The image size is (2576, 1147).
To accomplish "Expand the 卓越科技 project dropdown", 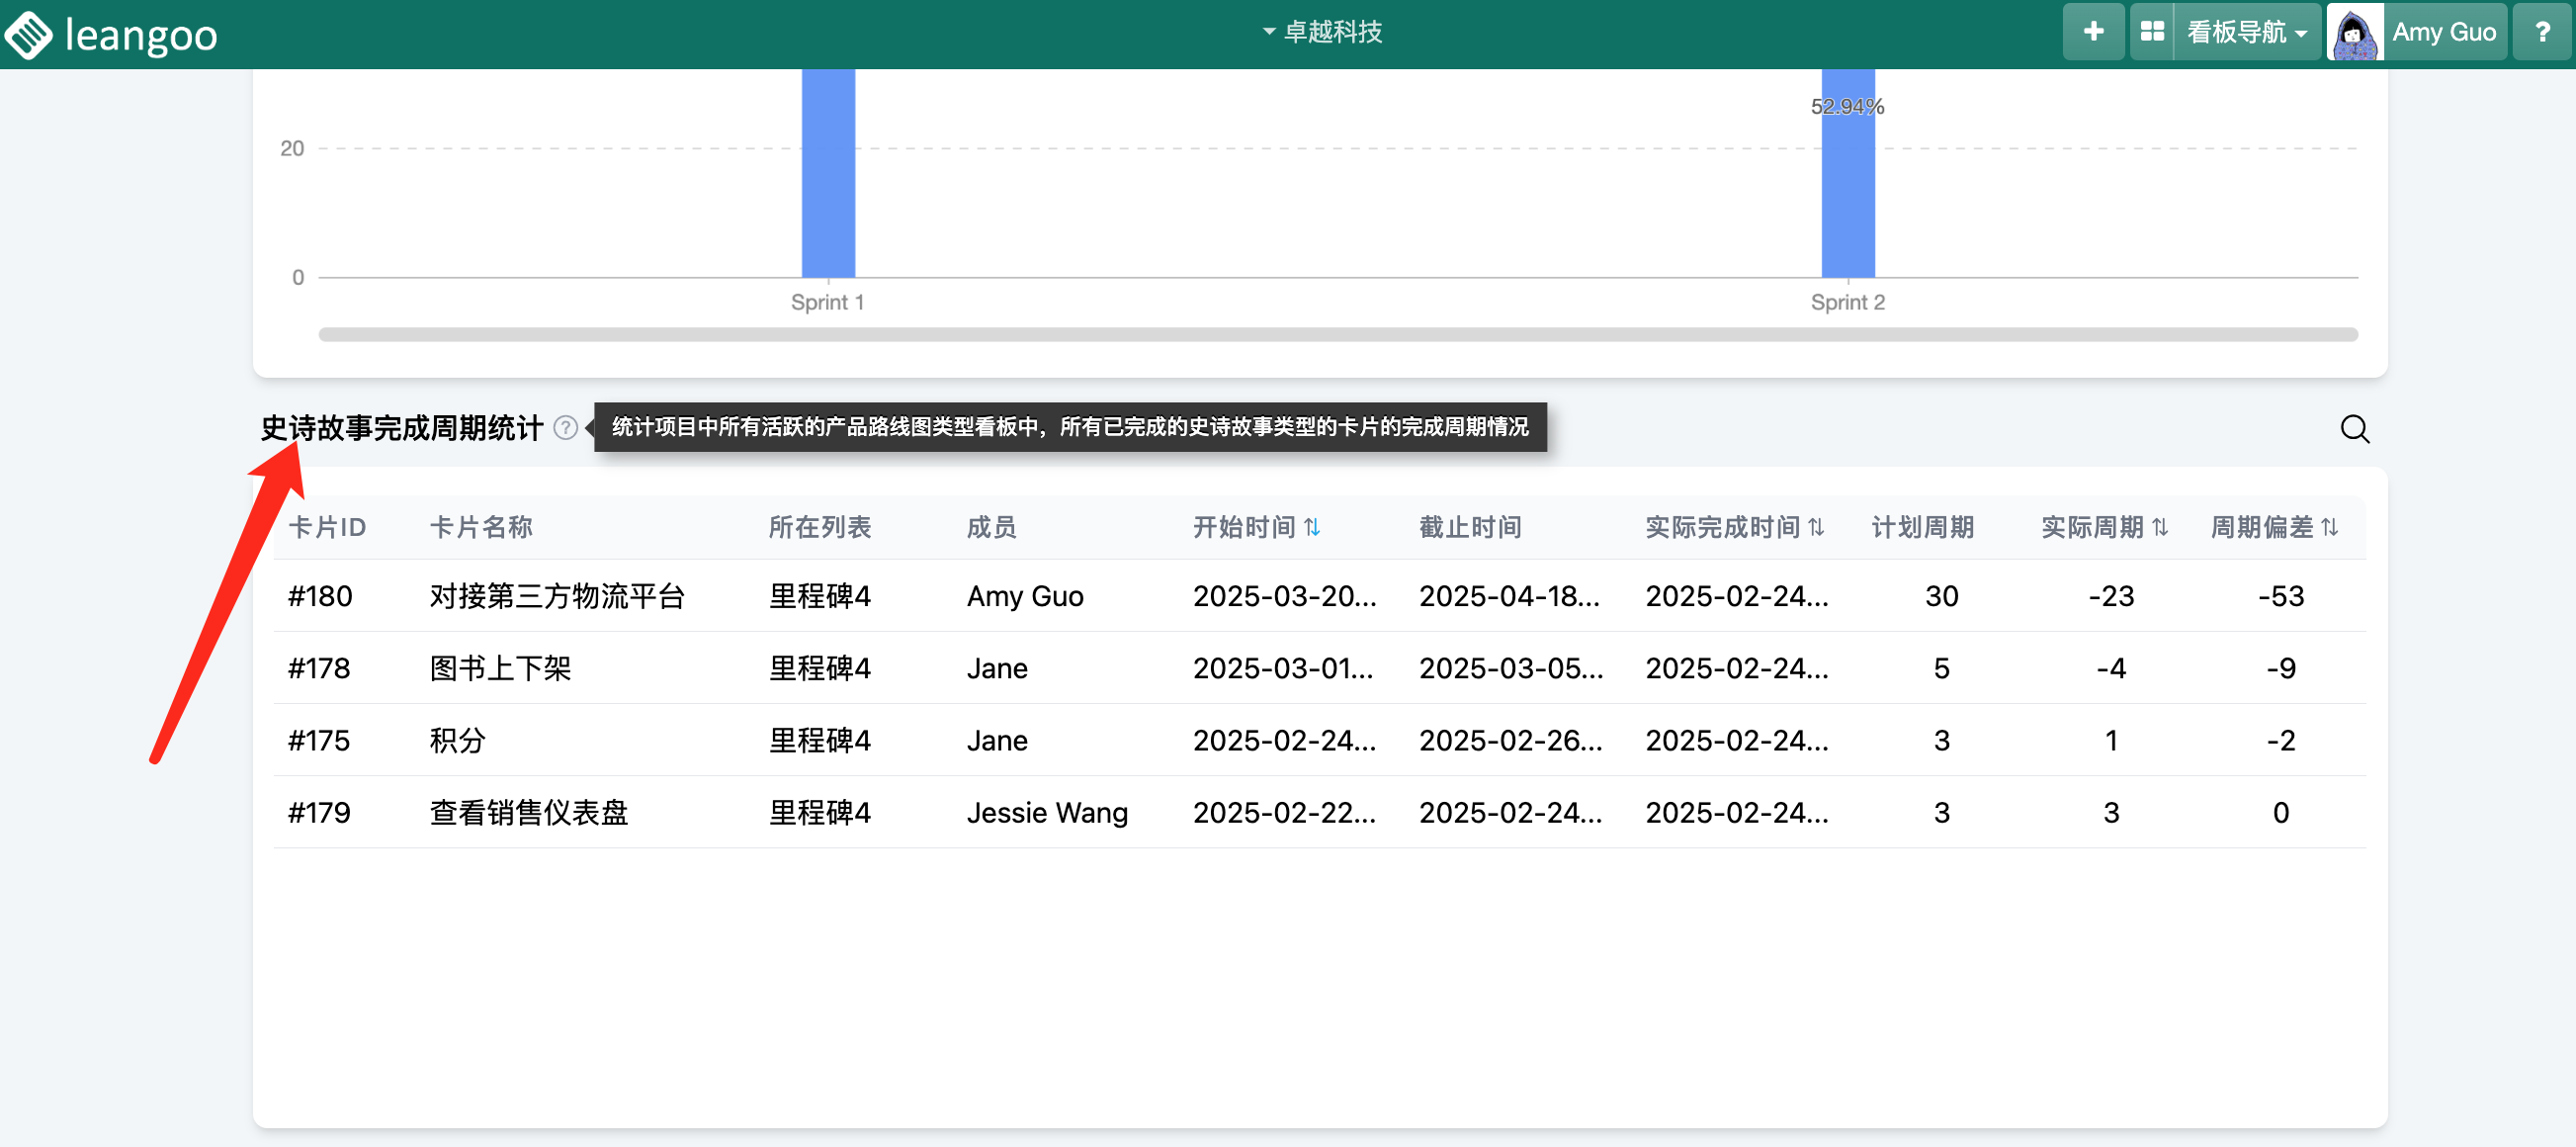I will [1322, 32].
